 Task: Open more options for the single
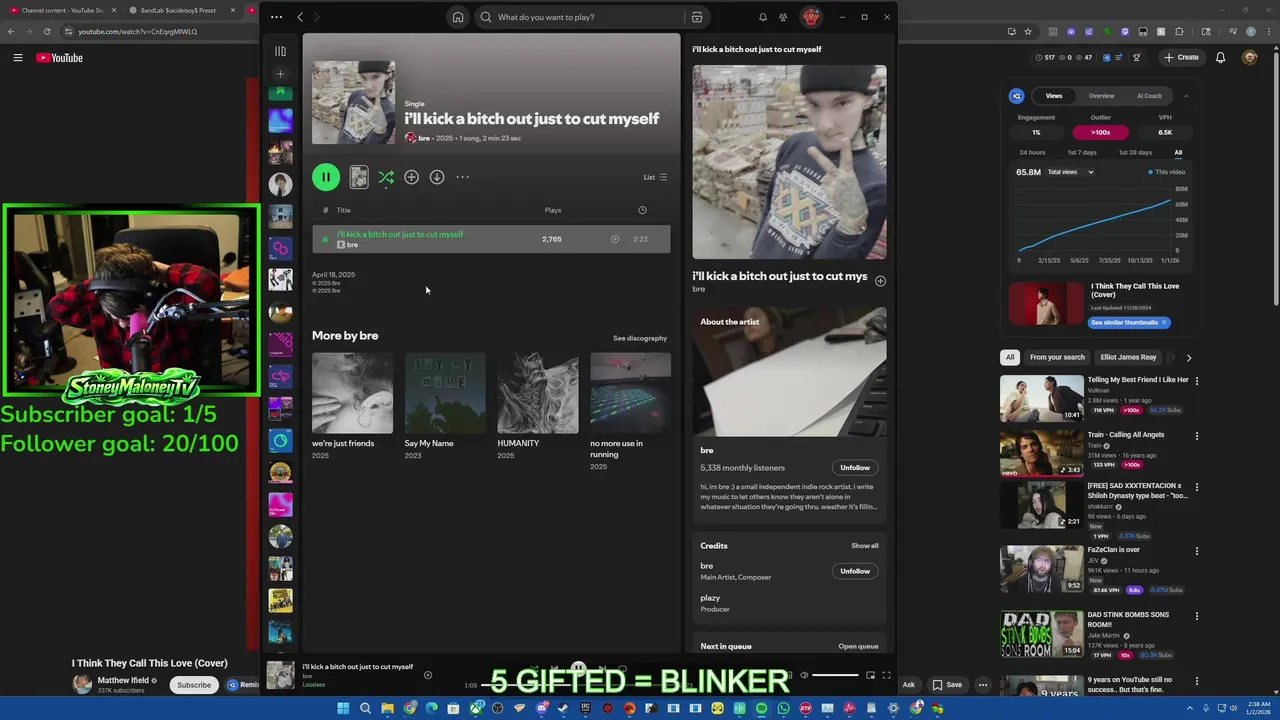[x=462, y=177]
